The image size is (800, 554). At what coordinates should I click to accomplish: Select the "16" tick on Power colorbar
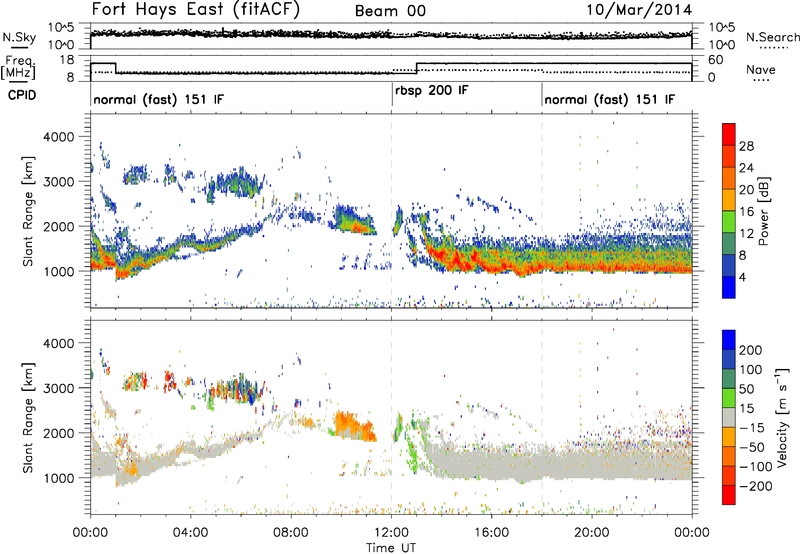[x=746, y=212]
